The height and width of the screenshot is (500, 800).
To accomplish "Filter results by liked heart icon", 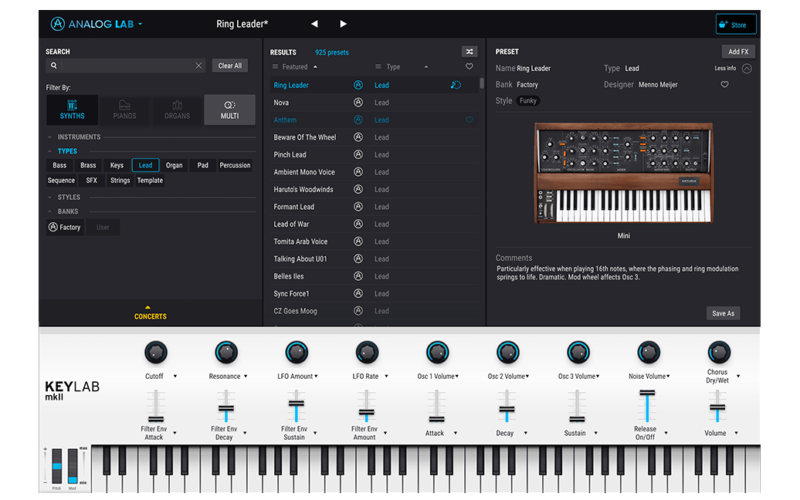I will (x=469, y=66).
